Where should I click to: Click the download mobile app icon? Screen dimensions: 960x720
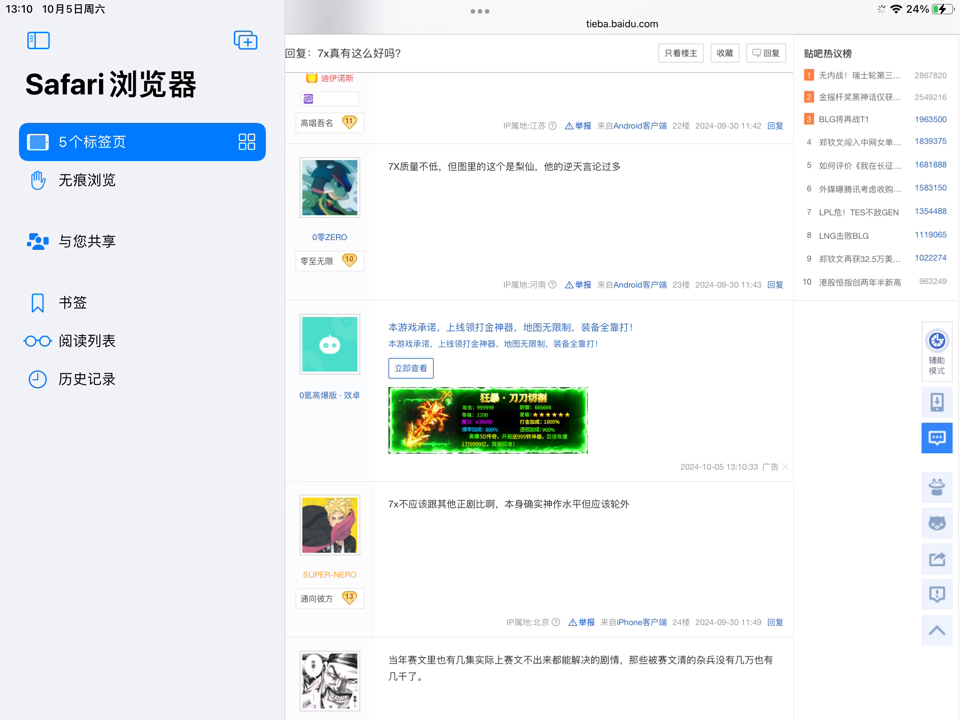[x=937, y=402]
